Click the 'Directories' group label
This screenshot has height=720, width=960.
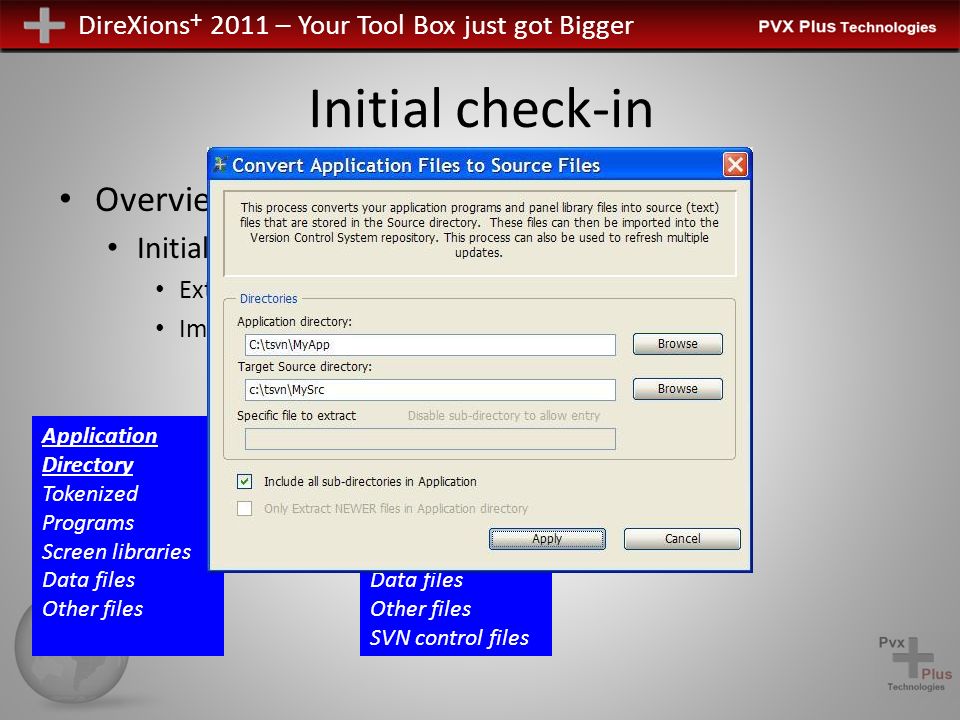coord(268,299)
